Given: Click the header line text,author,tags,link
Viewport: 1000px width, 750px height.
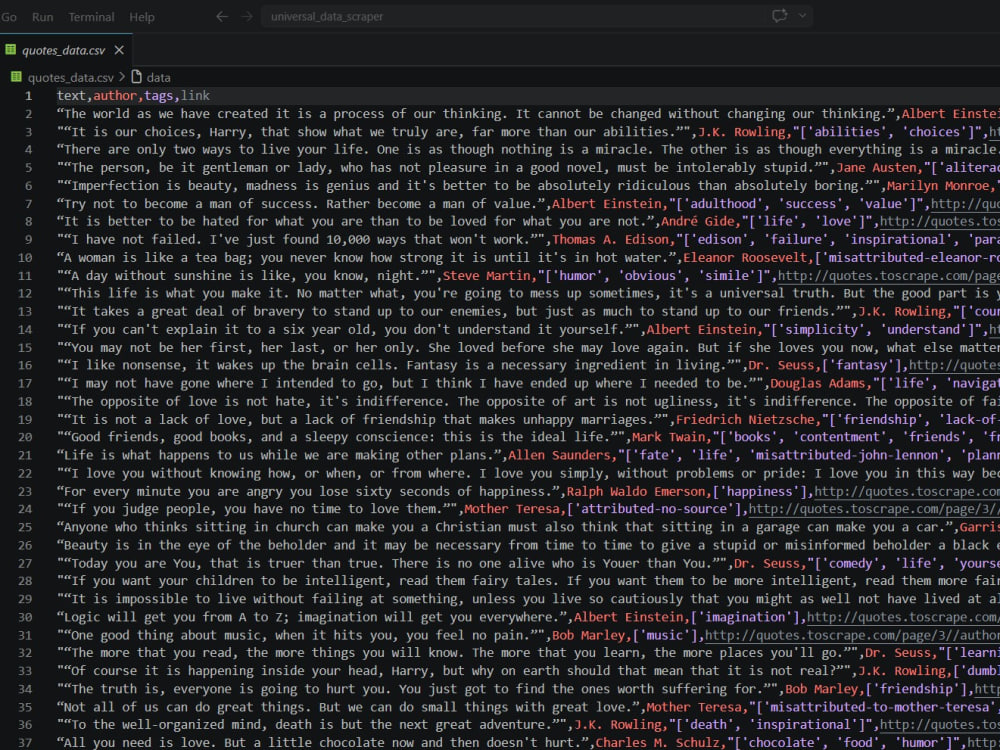Looking at the screenshot, I should coord(133,96).
